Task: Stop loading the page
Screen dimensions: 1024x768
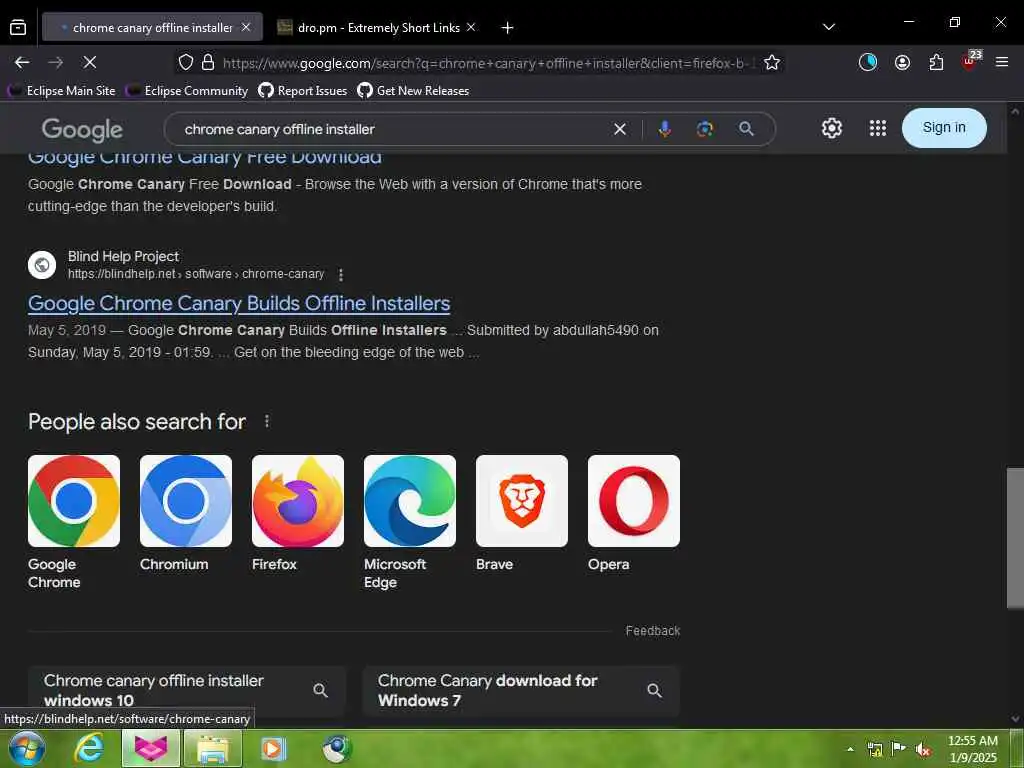Action: point(90,63)
